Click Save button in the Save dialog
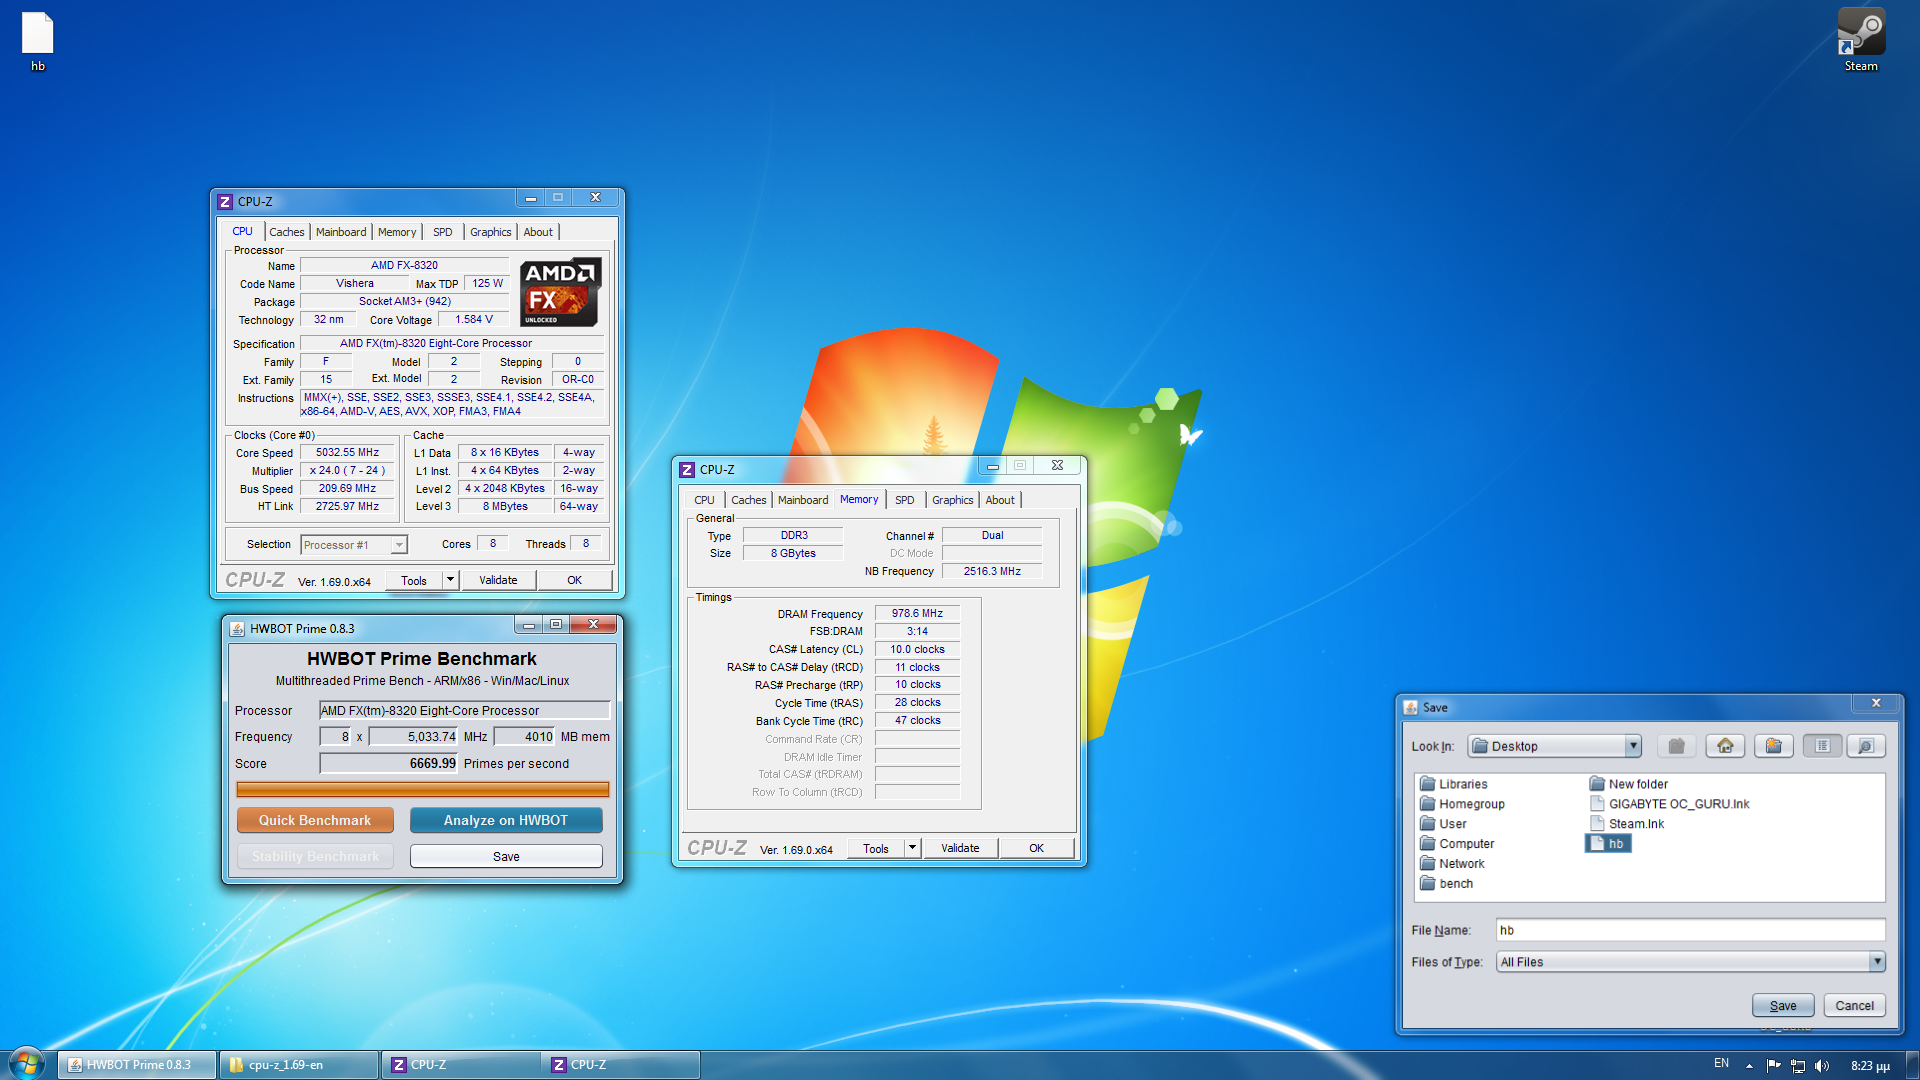The height and width of the screenshot is (1080, 1920). tap(1783, 1006)
